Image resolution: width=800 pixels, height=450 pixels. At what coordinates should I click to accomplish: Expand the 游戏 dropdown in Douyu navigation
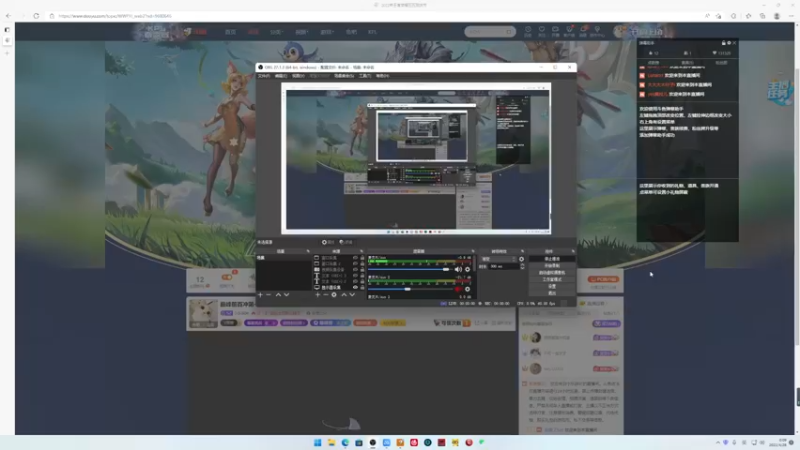click(327, 32)
